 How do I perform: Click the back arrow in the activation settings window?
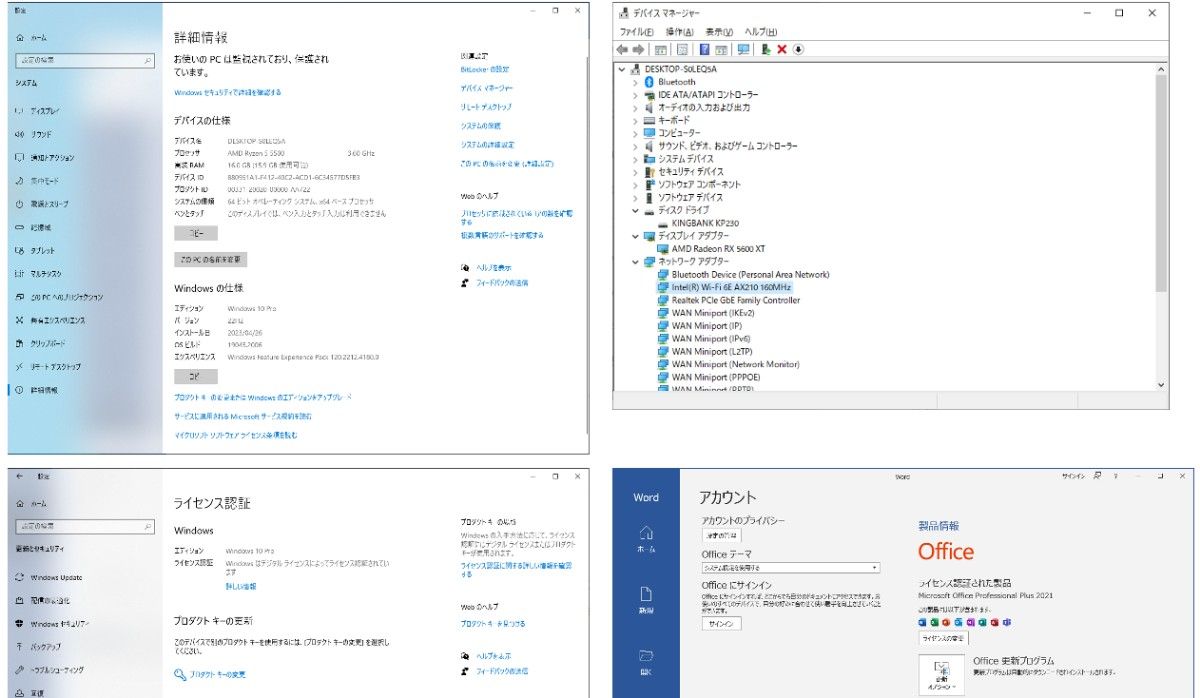(20, 476)
